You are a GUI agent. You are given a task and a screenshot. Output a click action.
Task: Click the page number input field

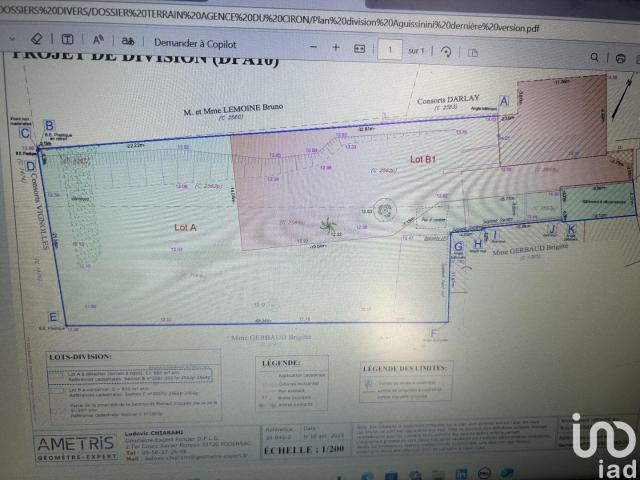click(389, 48)
